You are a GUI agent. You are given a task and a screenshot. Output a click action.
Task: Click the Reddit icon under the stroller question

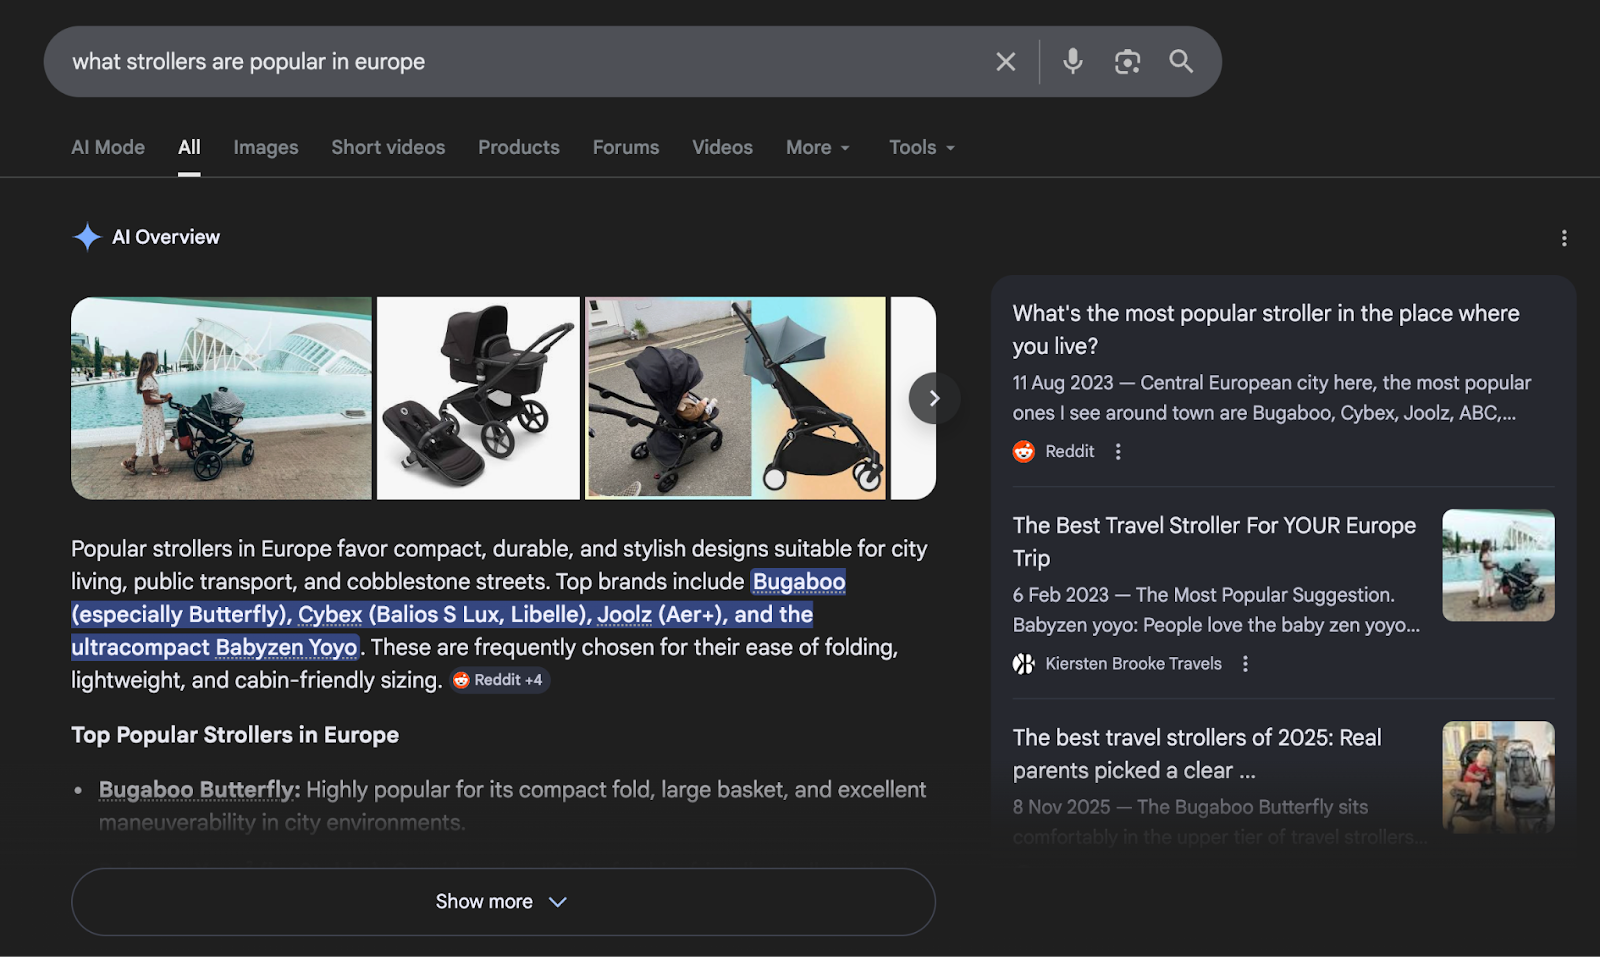[x=1024, y=451]
